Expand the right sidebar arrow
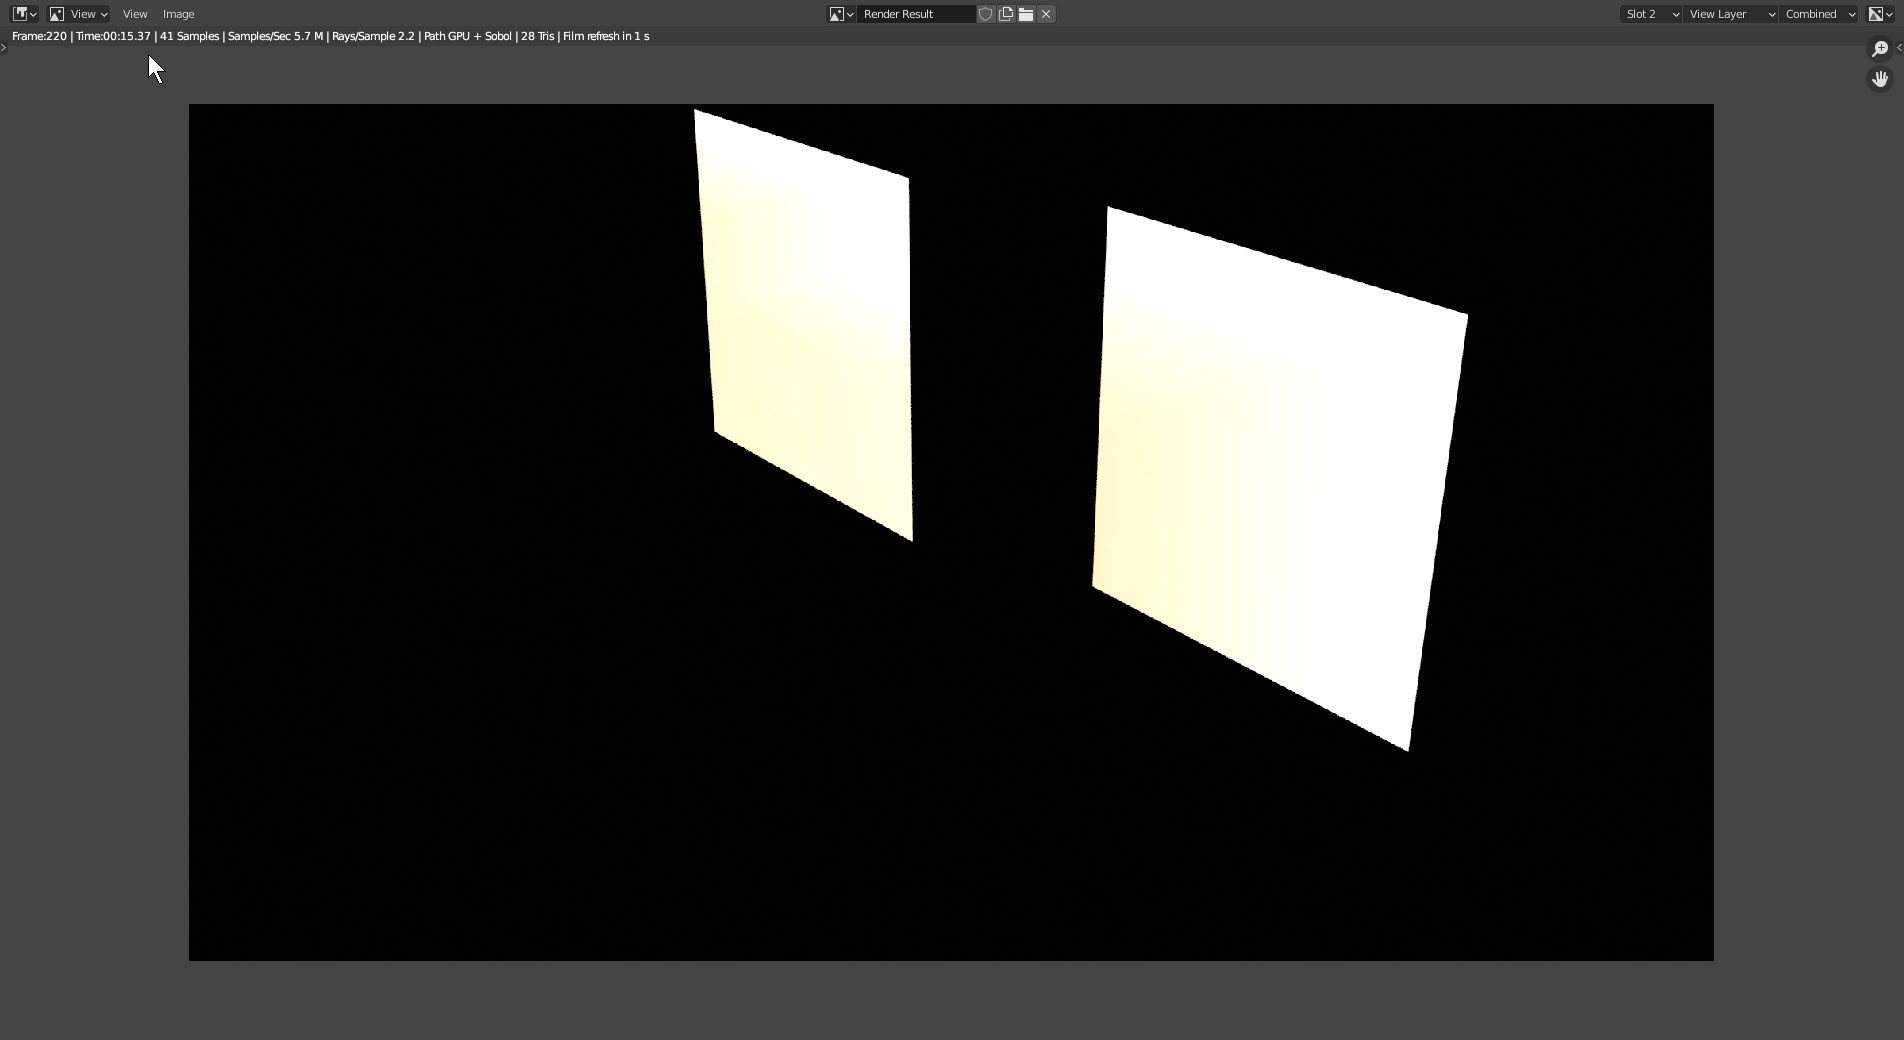The height and width of the screenshot is (1040, 1904). click(x=1899, y=48)
